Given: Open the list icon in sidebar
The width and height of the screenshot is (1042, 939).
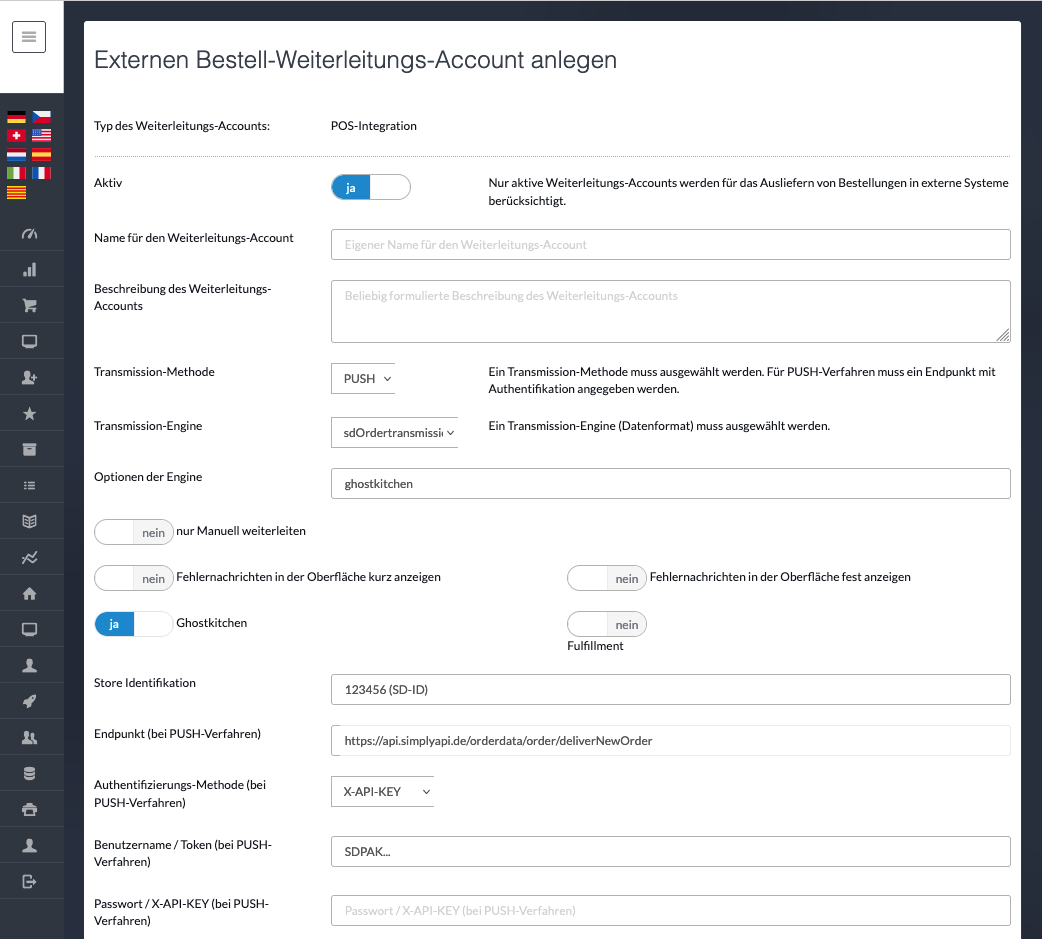Looking at the screenshot, I should click(x=29, y=485).
